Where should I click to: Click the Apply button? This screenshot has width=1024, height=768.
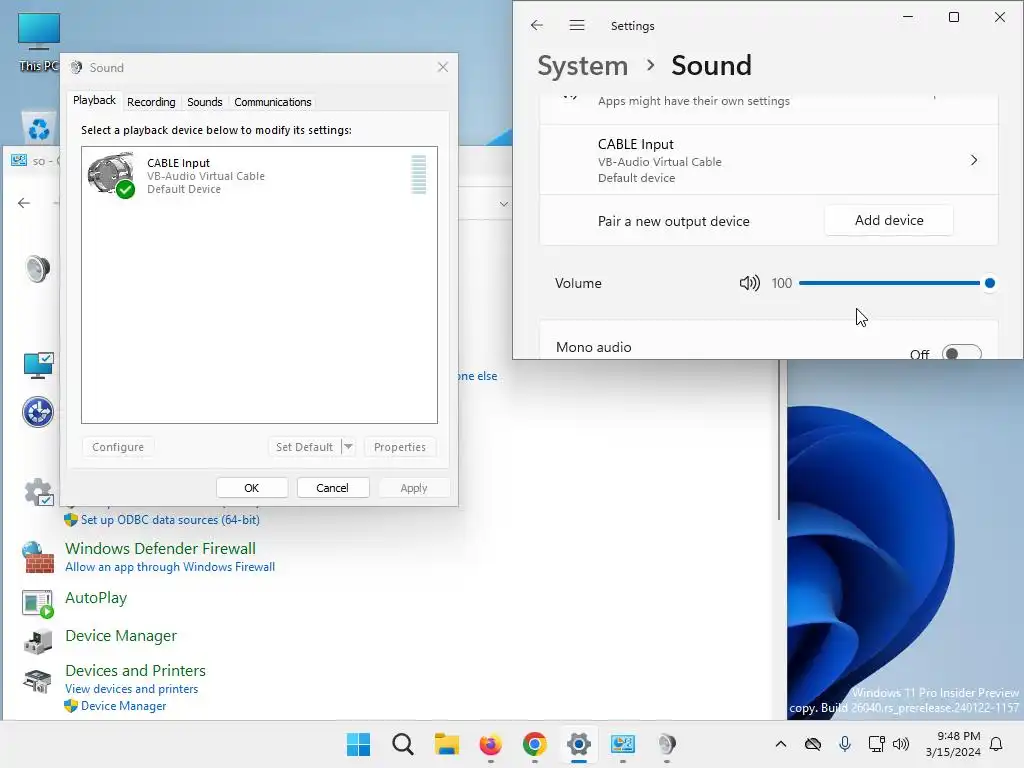coord(413,488)
